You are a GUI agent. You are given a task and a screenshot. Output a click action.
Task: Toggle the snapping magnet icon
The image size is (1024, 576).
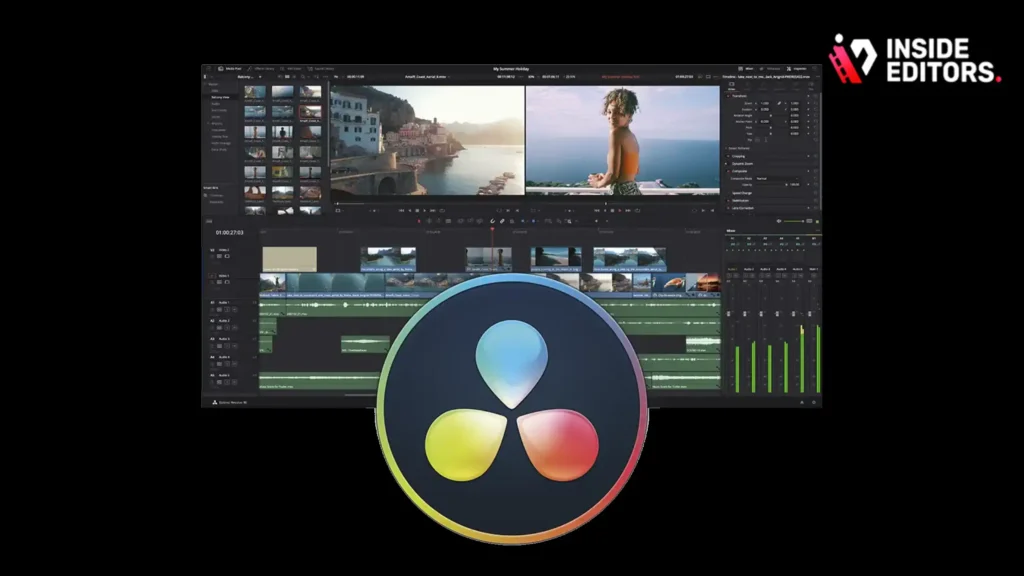coord(492,221)
